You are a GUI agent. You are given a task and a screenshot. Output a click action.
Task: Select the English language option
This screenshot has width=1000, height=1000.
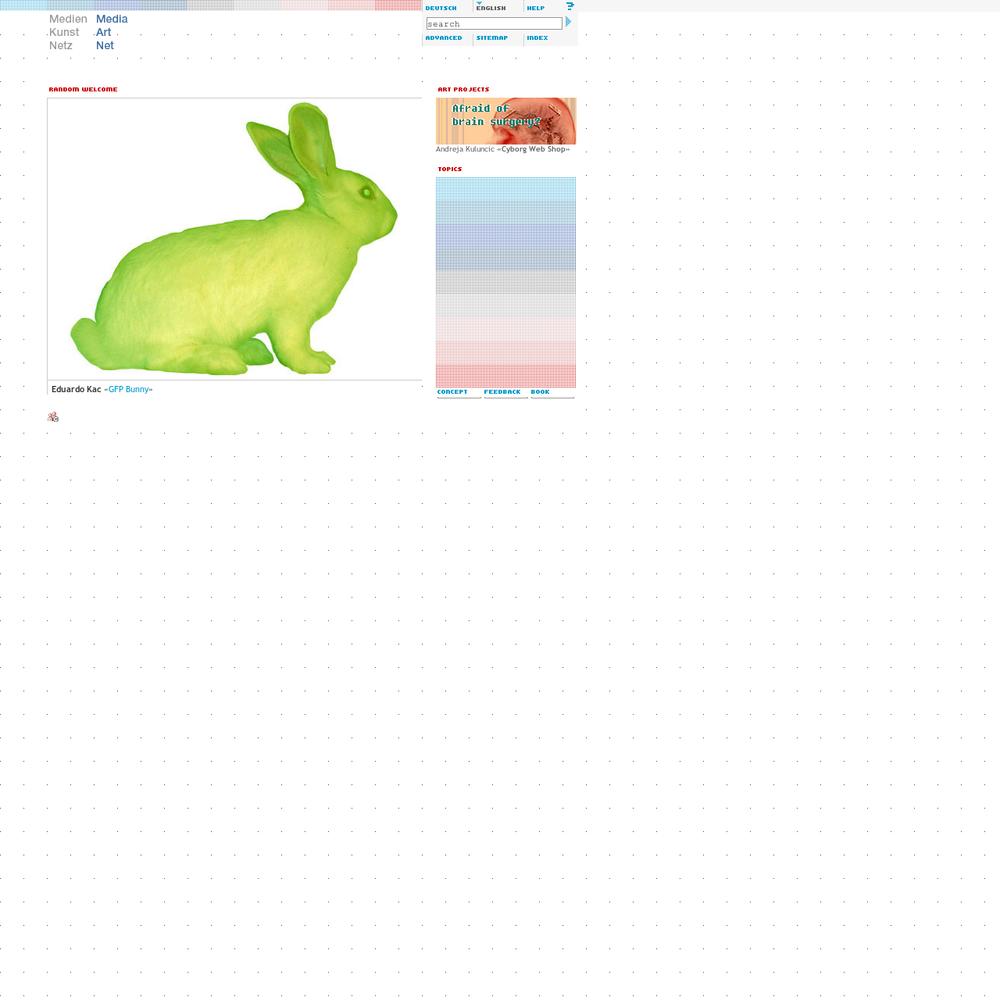point(490,8)
